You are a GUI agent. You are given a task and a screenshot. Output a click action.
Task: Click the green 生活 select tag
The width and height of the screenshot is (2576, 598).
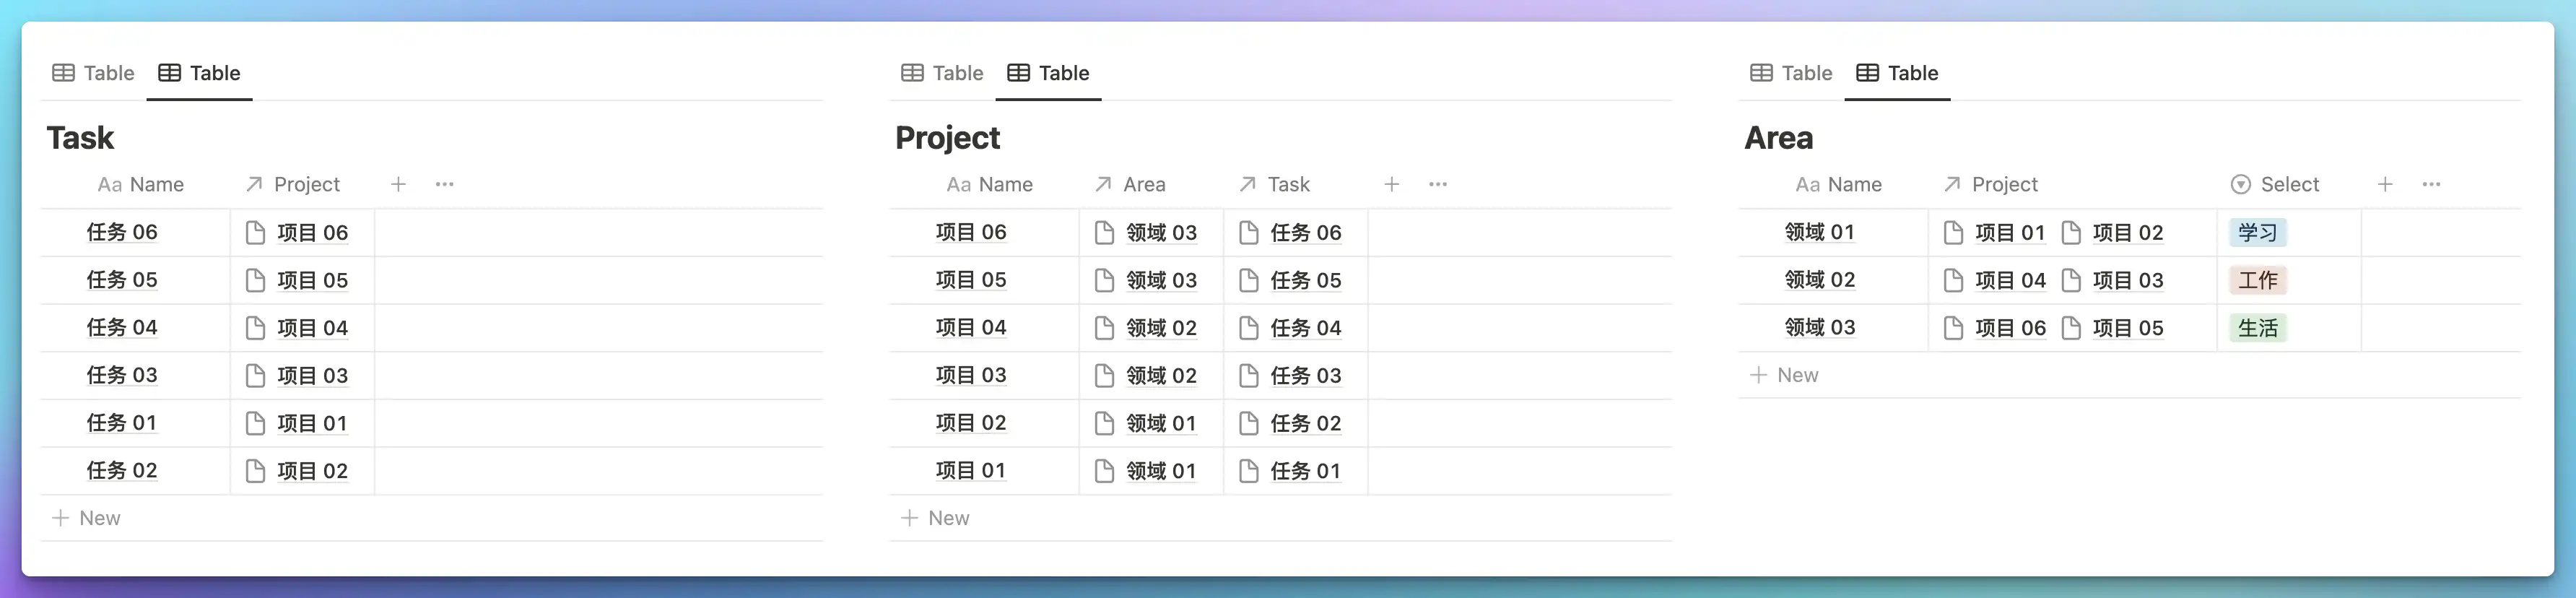pyautogui.click(x=2257, y=328)
